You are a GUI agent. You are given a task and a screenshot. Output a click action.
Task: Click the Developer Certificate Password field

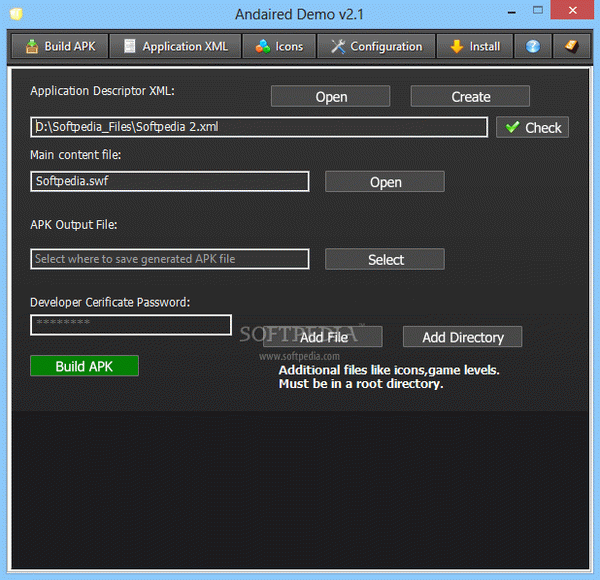pos(131,325)
